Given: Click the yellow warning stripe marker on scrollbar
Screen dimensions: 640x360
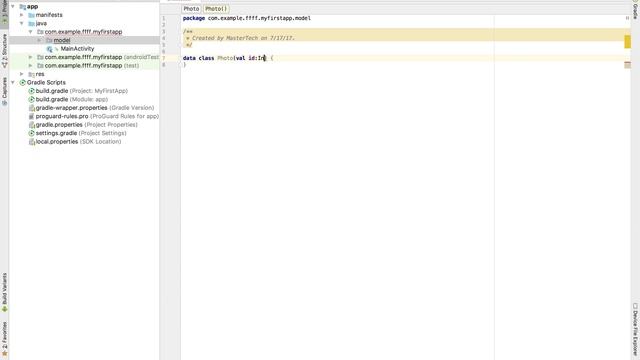Looking at the screenshot, I should click(x=627, y=42).
